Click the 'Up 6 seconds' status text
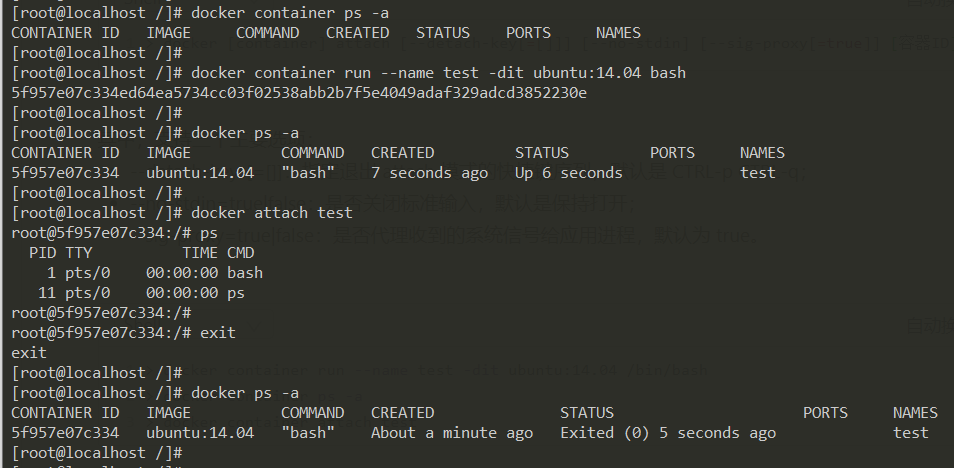The width and height of the screenshot is (954, 468). 568,173
